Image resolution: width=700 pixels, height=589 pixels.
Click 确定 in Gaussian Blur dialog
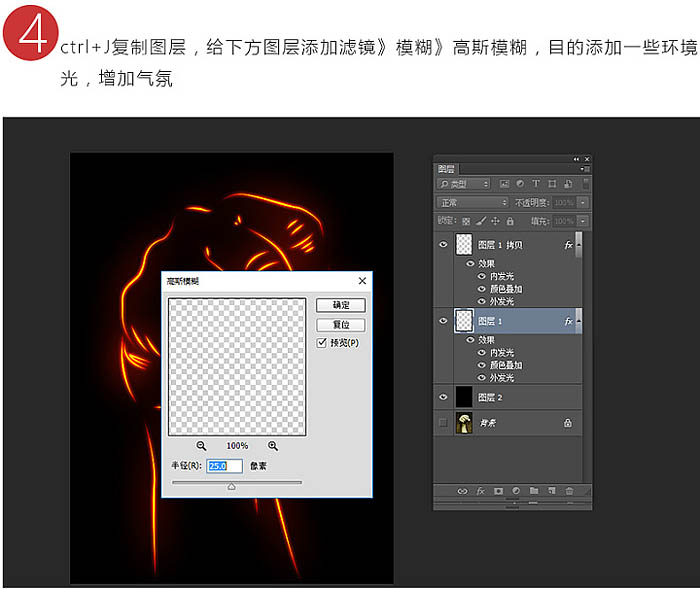[341, 305]
